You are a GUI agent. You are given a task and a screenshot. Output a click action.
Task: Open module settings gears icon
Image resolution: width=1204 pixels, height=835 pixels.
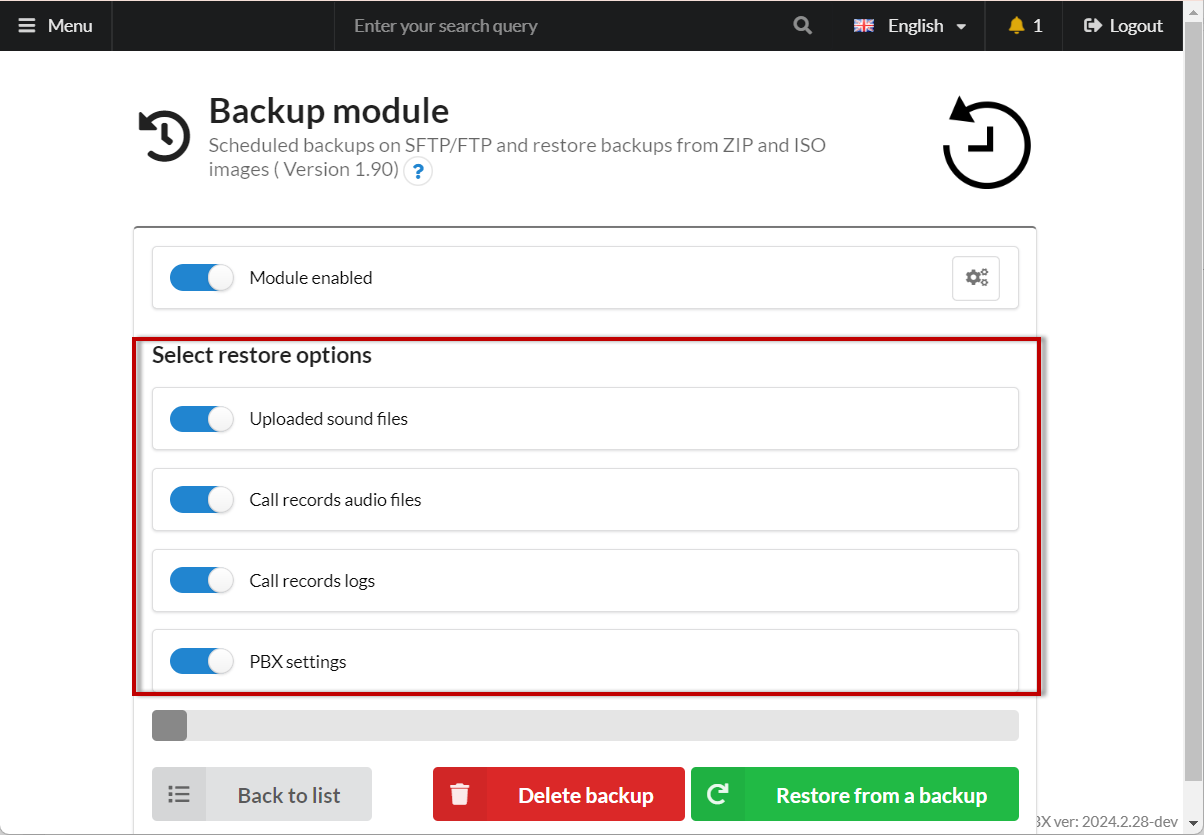point(976,278)
